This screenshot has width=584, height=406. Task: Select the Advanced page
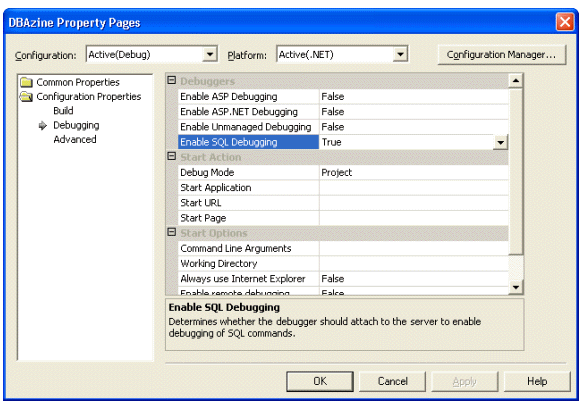pos(75,139)
